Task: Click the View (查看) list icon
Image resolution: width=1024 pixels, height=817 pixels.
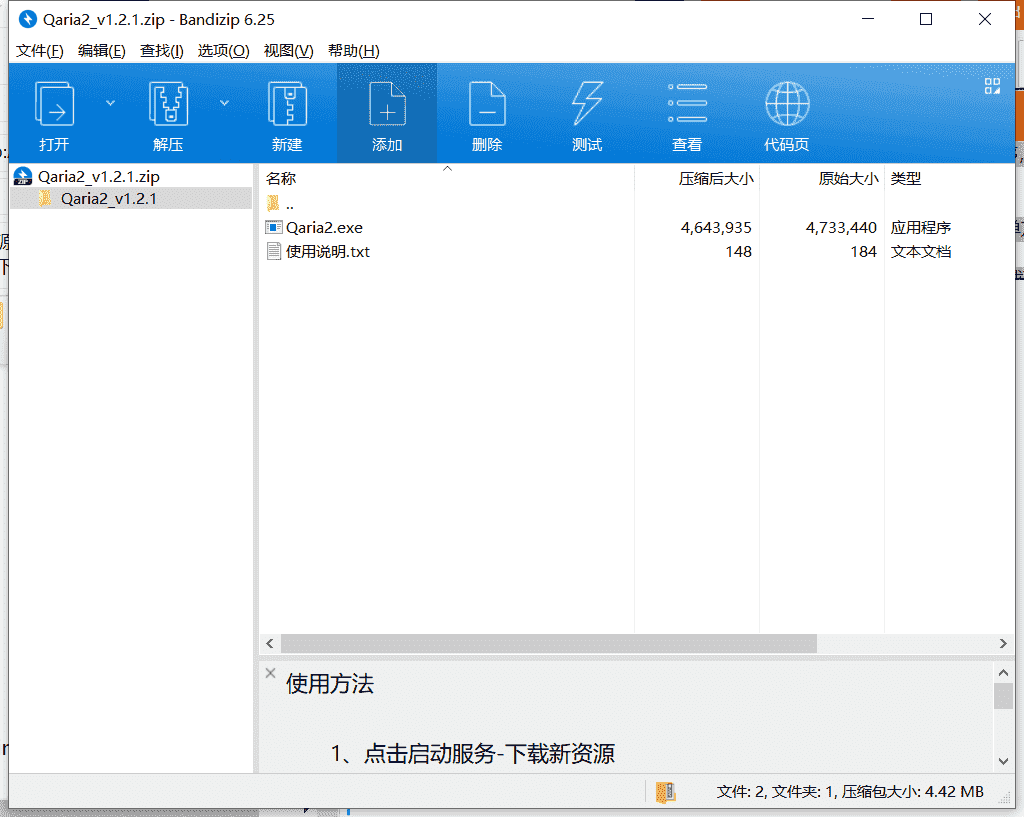Action: [687, 103]
